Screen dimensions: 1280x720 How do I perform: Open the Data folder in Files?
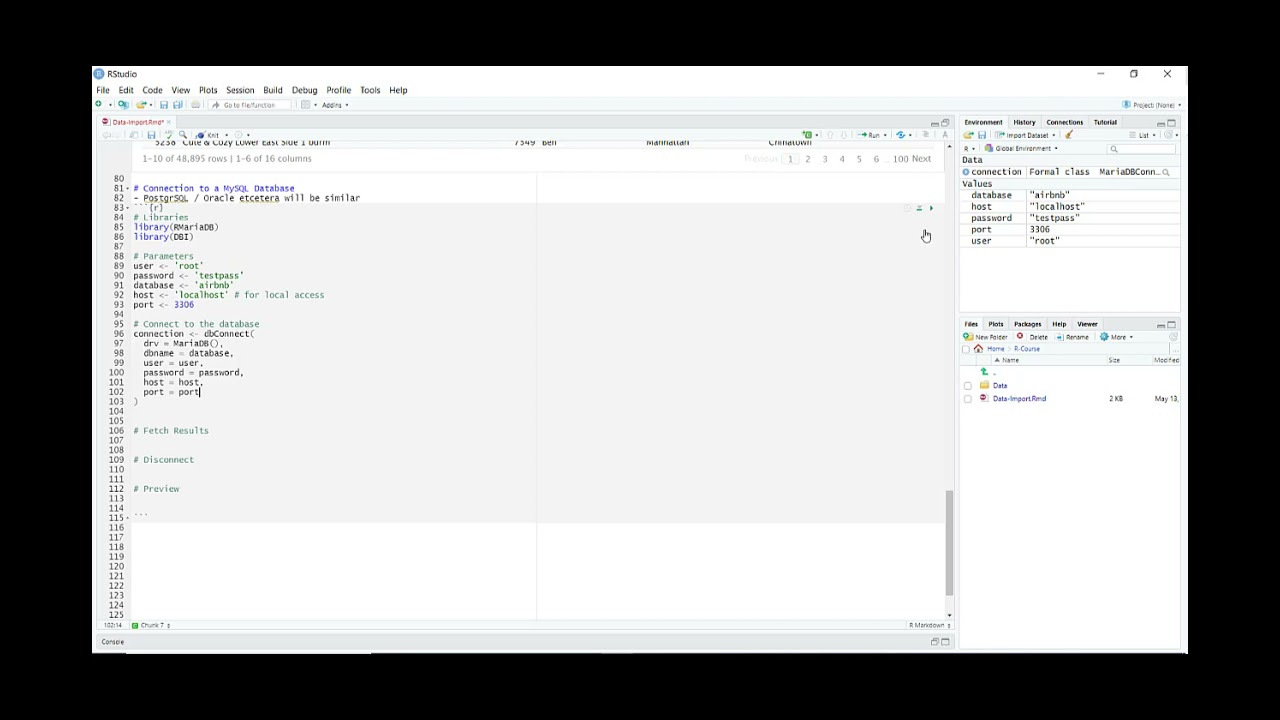pyautogui.click(x=1000, y=386)
